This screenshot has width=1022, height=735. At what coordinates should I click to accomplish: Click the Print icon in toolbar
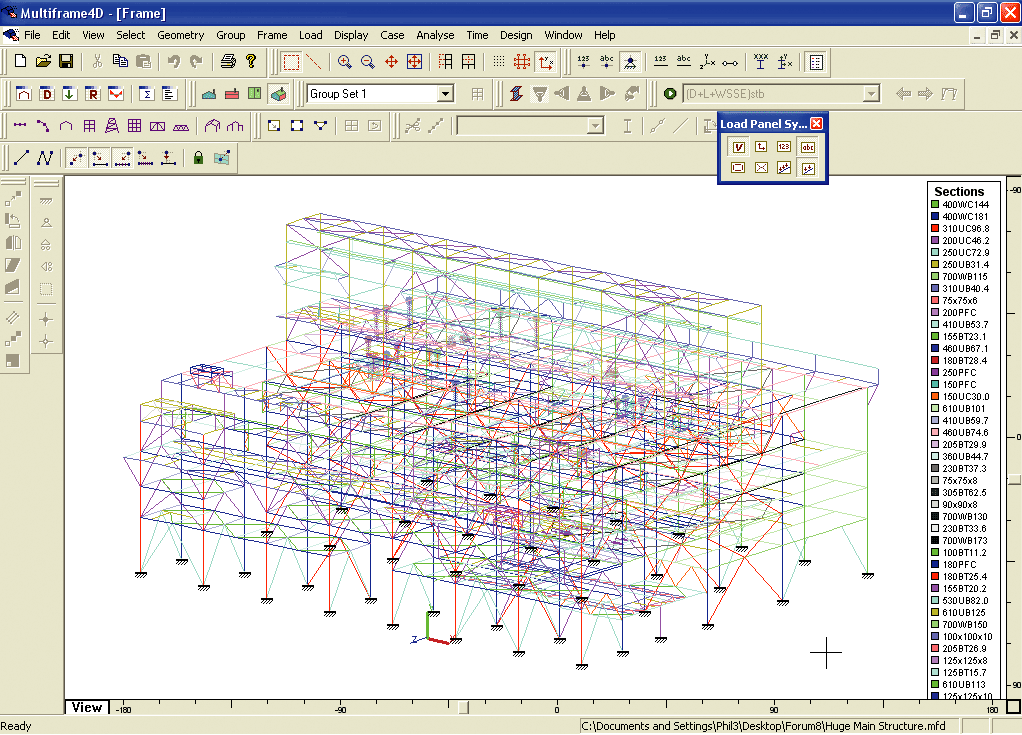(228, 62)
